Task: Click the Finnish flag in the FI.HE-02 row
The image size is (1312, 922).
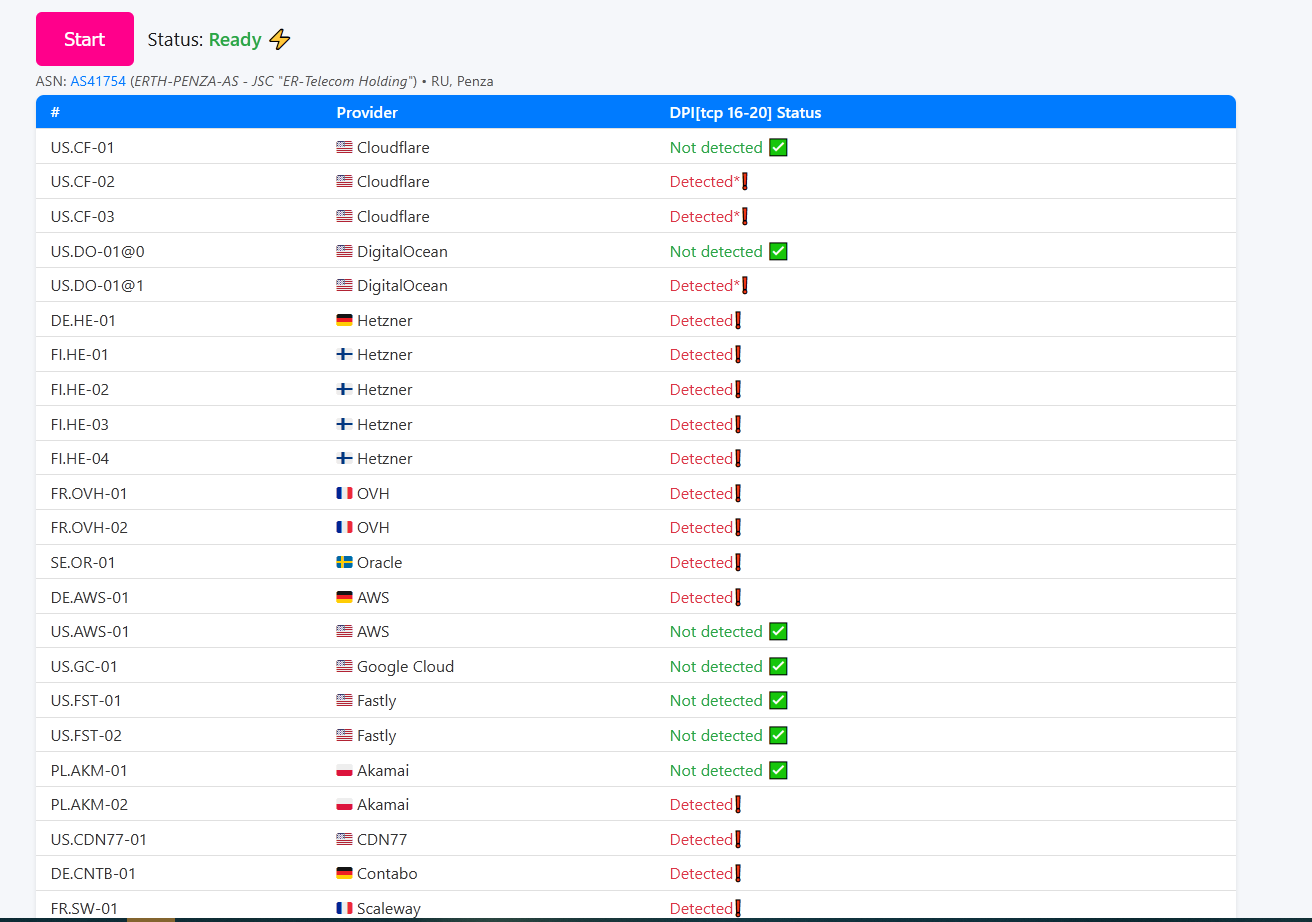Action: [x=344, y=389]
